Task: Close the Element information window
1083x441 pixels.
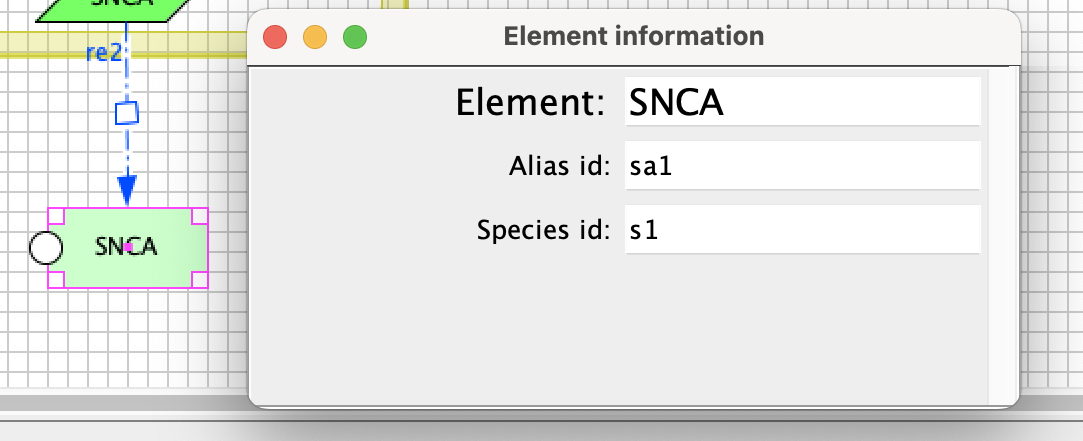Action: (275, 38)
